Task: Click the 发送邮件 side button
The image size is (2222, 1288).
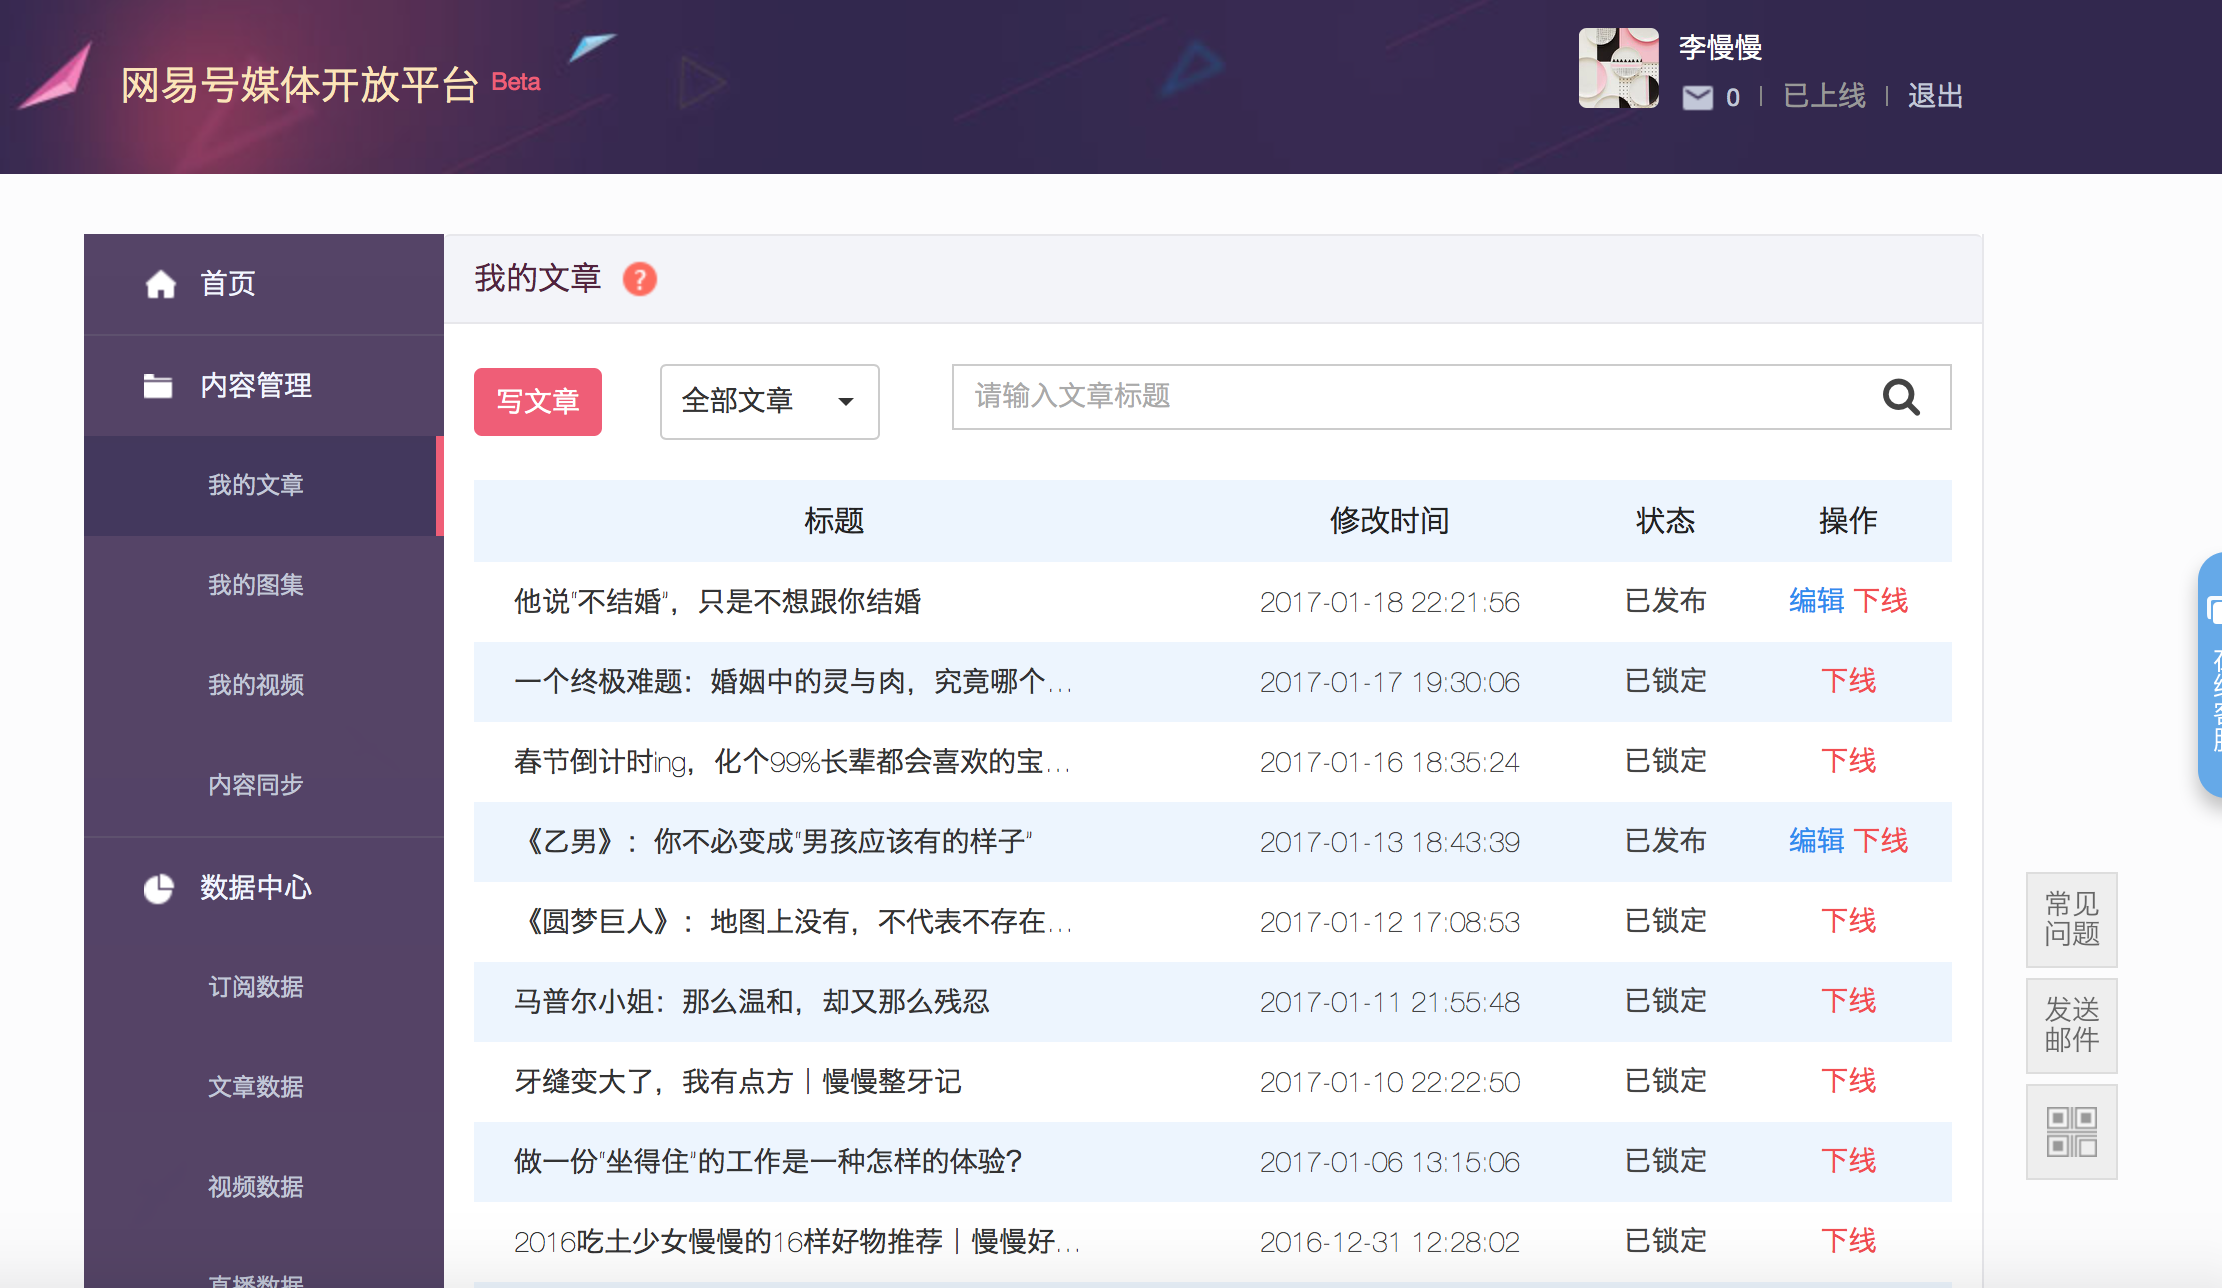Action: [x=2071, y=1025]
